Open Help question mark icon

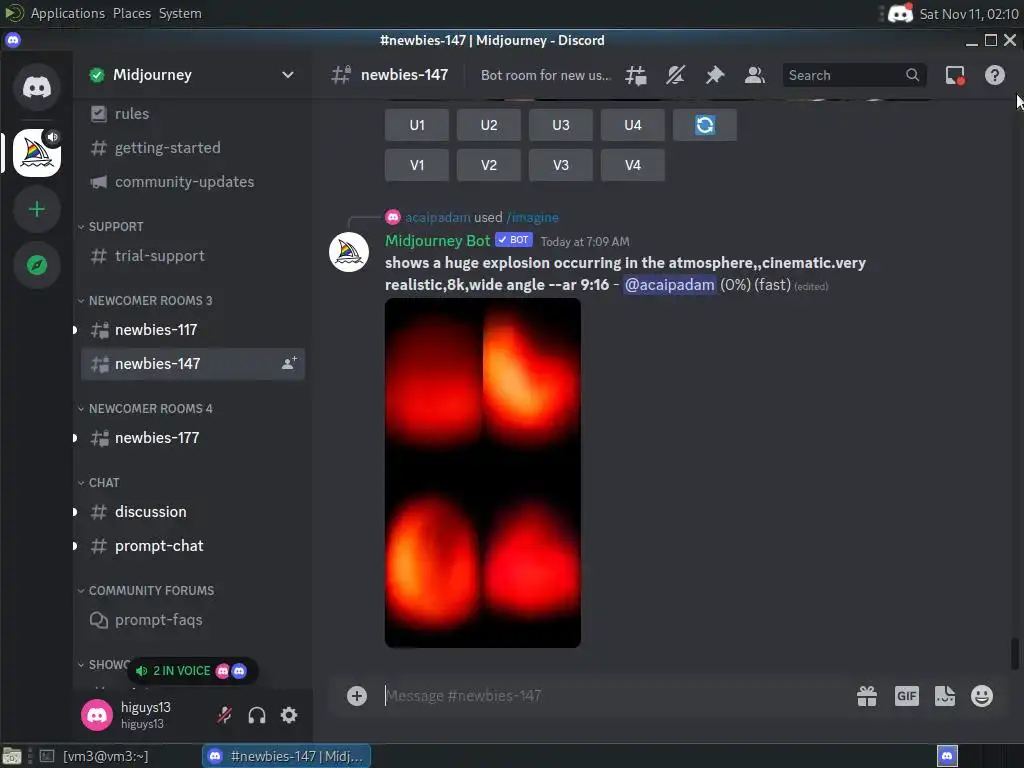pos(995,75)
